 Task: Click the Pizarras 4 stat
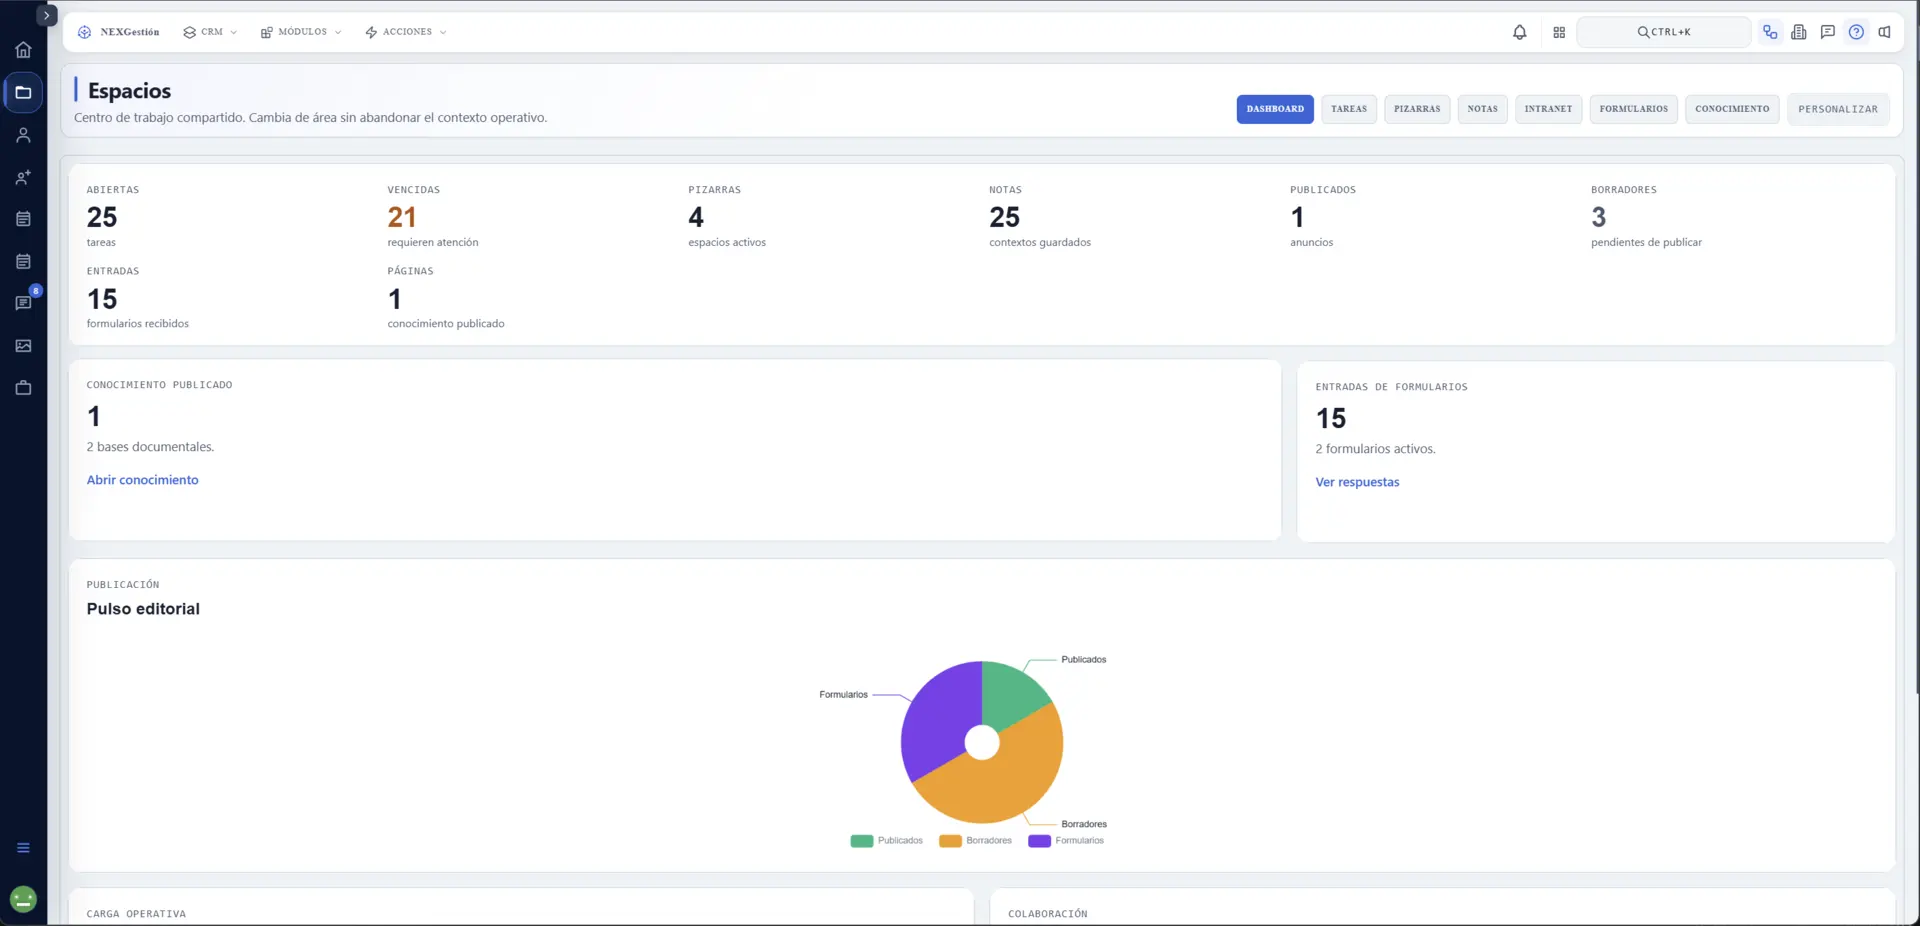click(727, 217)
